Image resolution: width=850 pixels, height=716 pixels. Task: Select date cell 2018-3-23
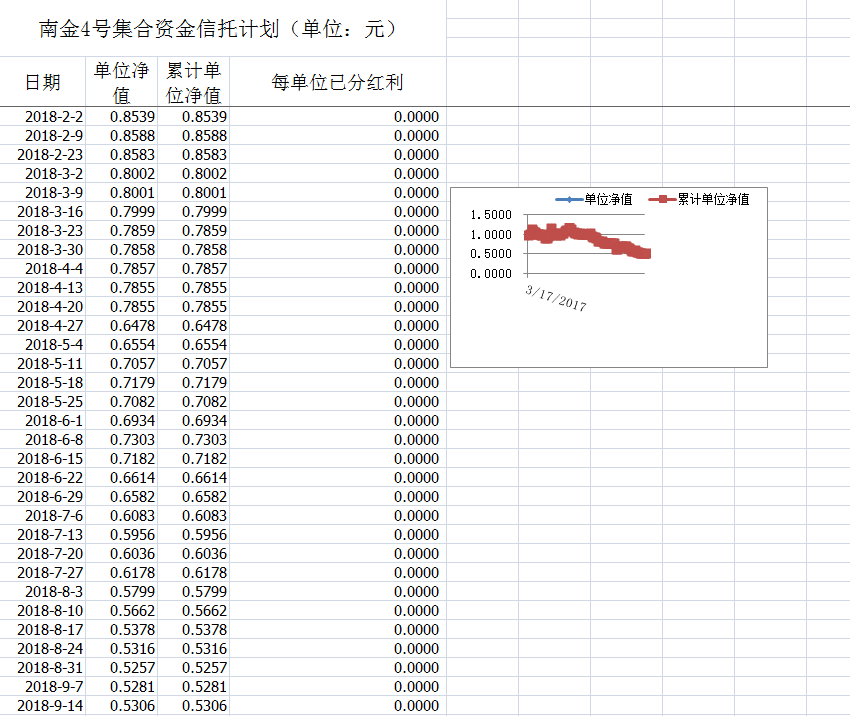point(42,230)
